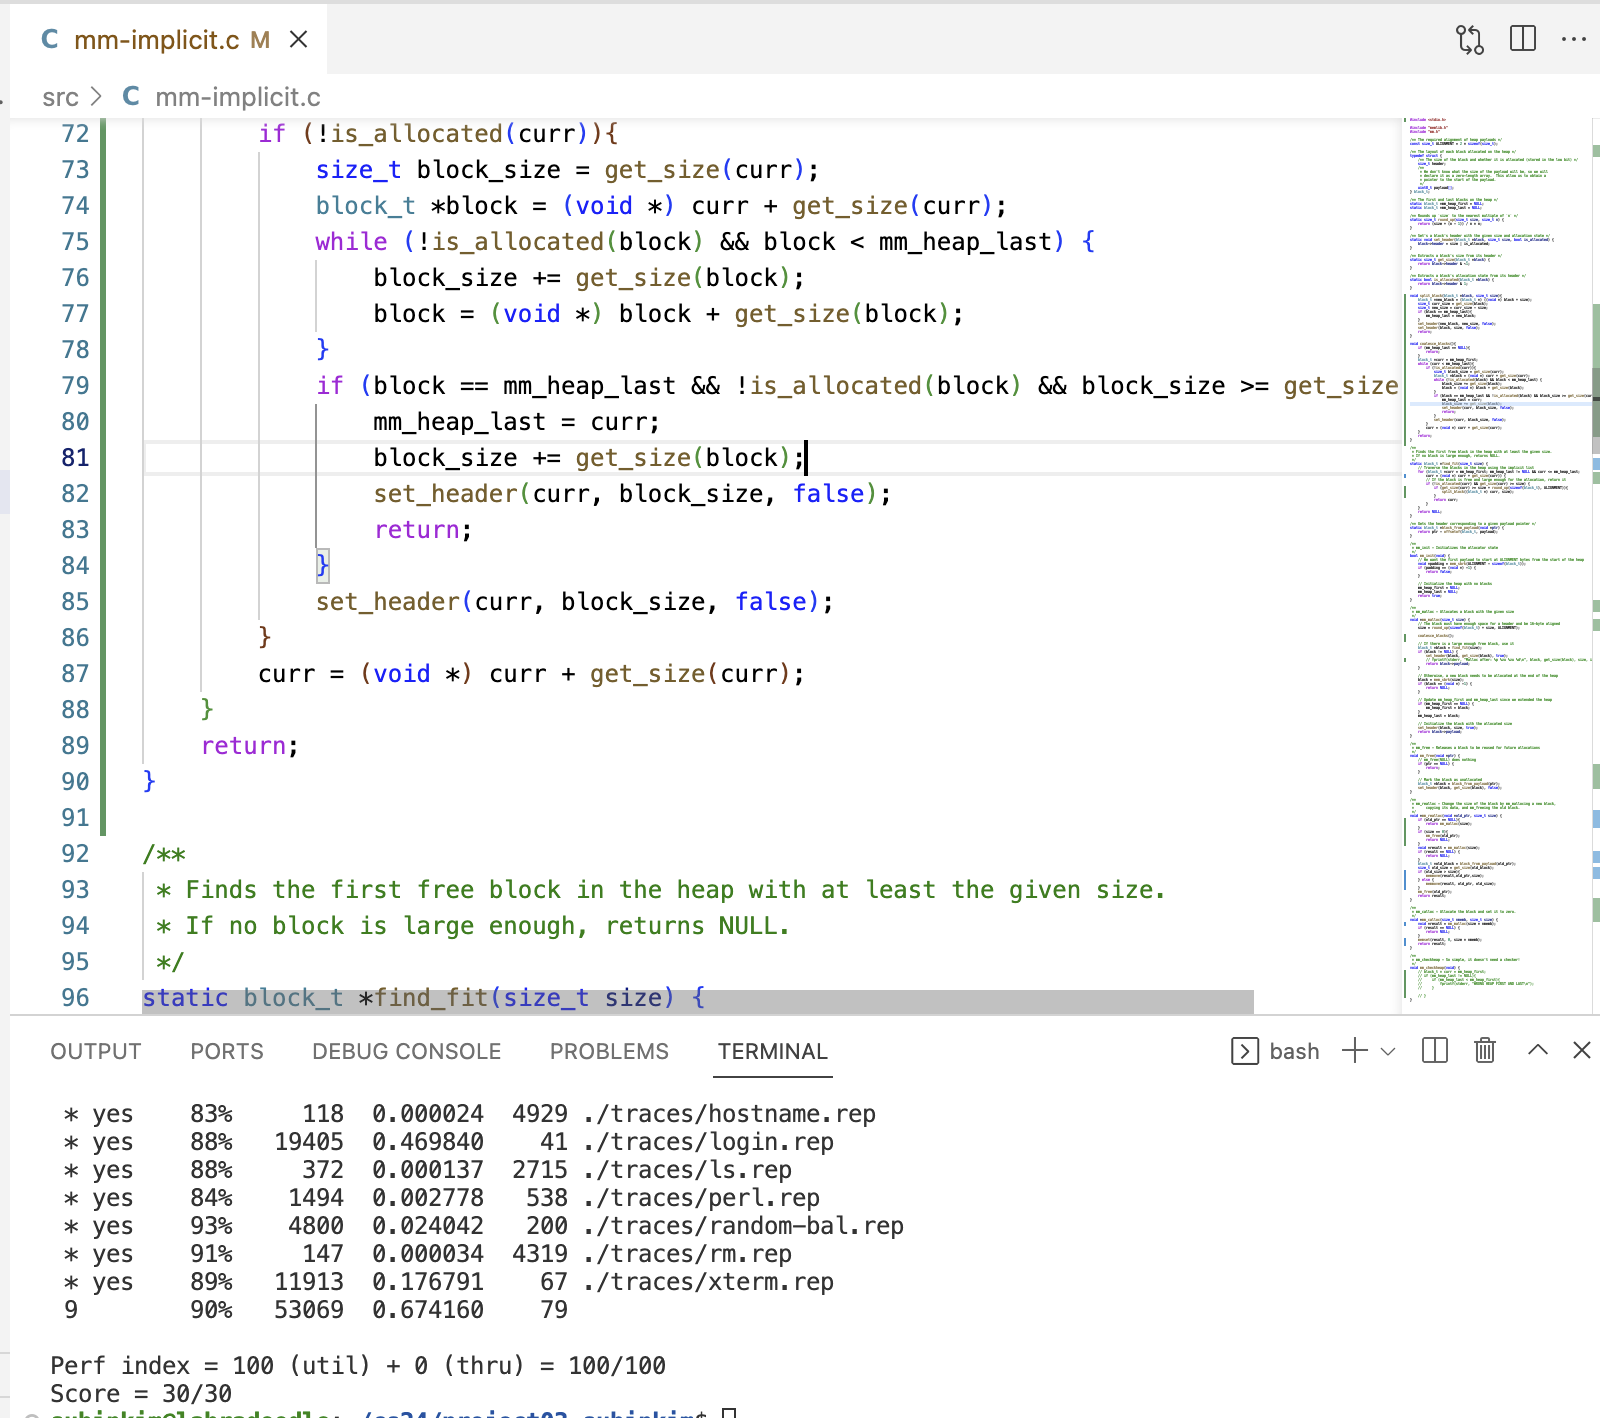This screenshot has width=1600, height=1418.
Task: Open the DEBUG CONSOLE tab
Action: pyautogui.click(x=406, y=1051)
